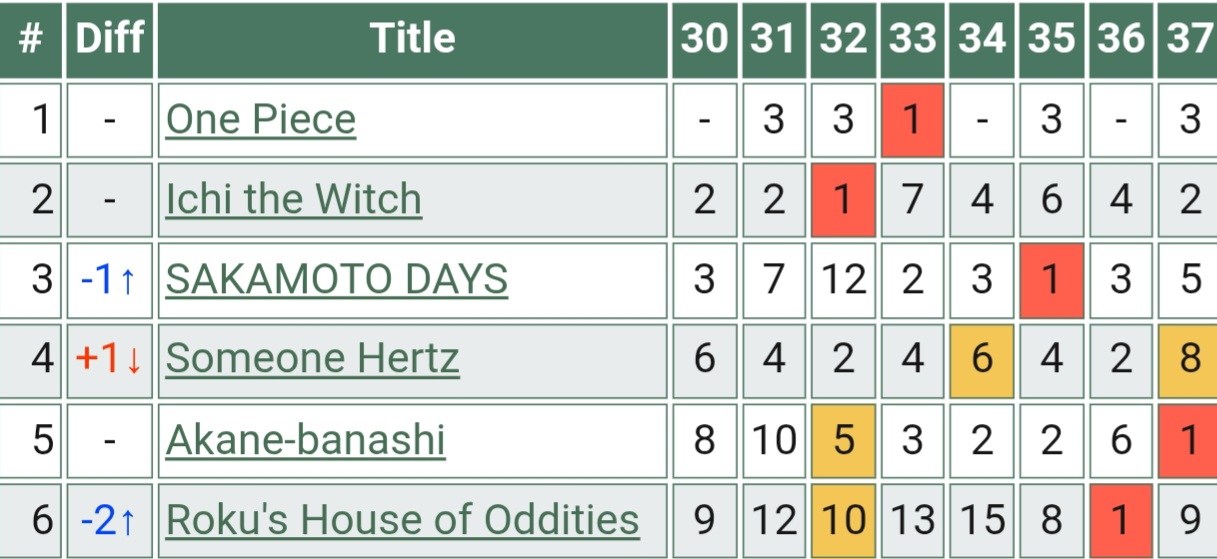Click Ichi the Witch's red issue 32 cell

click(x=843, y=200)
